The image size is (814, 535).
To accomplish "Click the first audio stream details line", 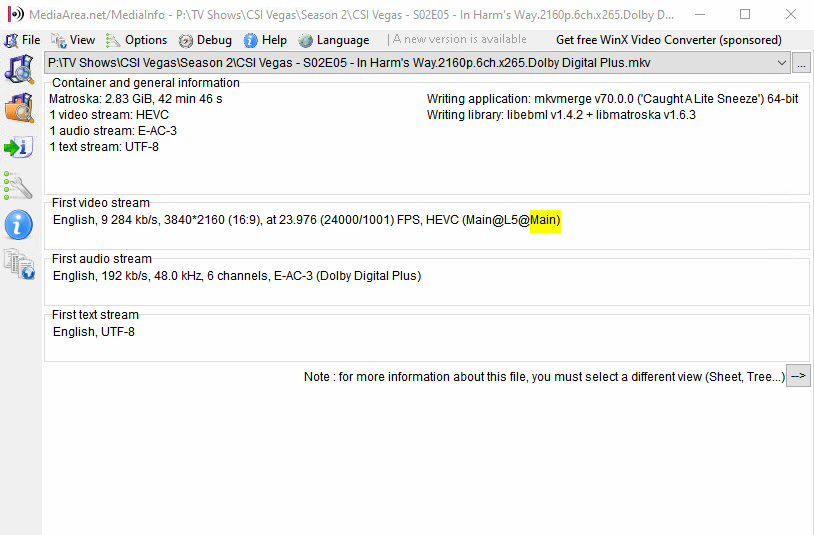I will [237, 276].
